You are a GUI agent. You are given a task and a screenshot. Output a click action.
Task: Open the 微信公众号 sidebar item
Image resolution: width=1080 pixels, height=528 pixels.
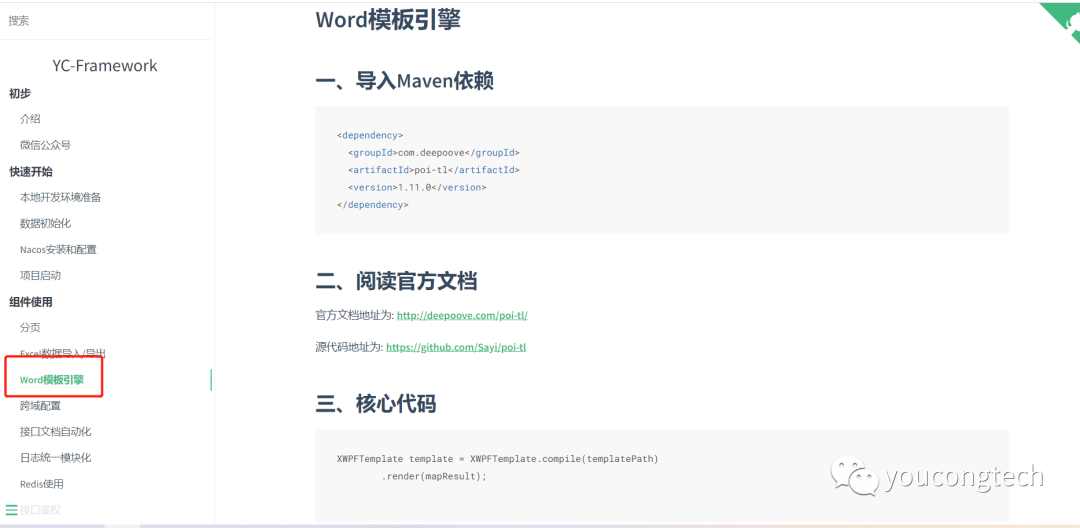45,145
